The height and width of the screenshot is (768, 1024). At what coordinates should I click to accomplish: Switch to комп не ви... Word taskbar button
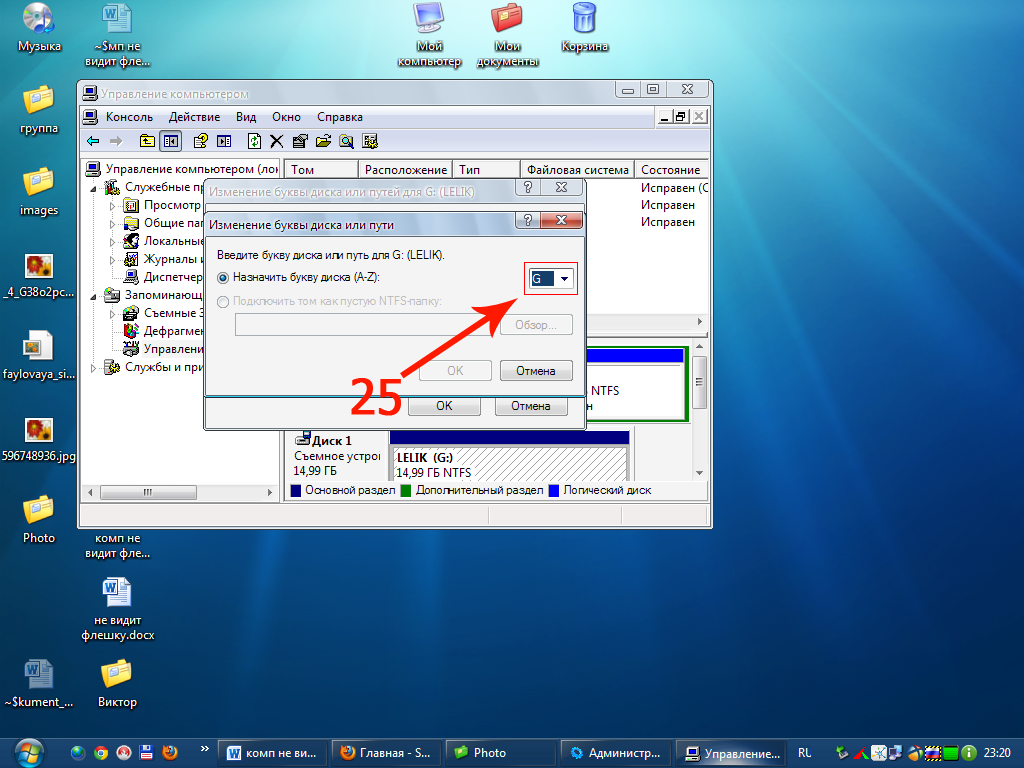272,753
